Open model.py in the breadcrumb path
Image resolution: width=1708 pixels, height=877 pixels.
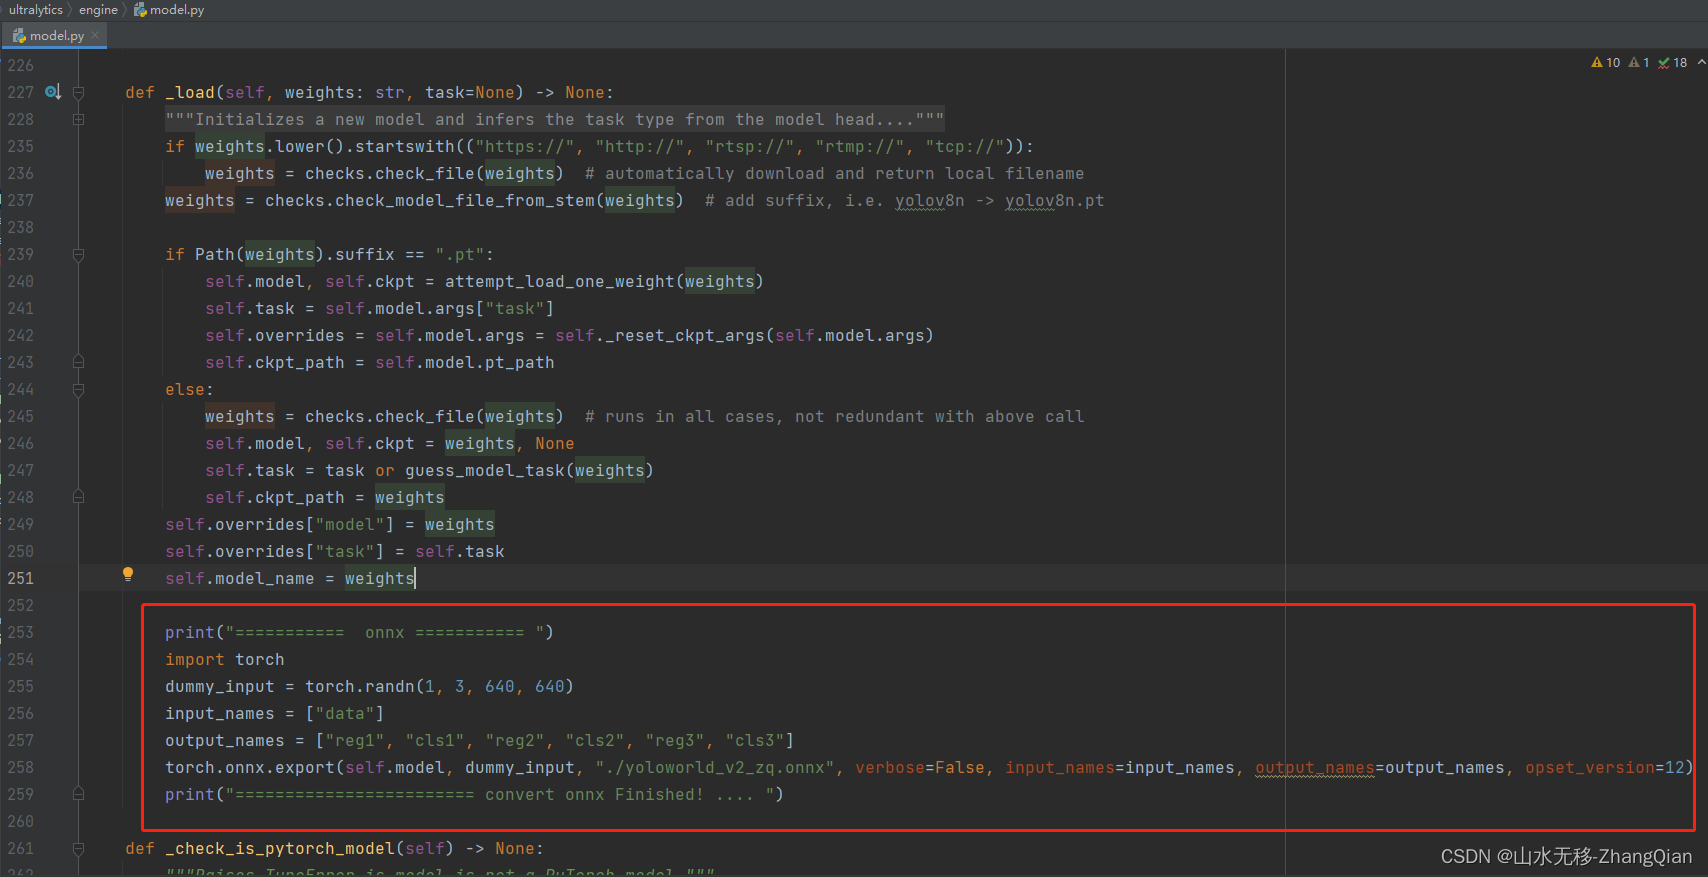(x=169, y=10)
